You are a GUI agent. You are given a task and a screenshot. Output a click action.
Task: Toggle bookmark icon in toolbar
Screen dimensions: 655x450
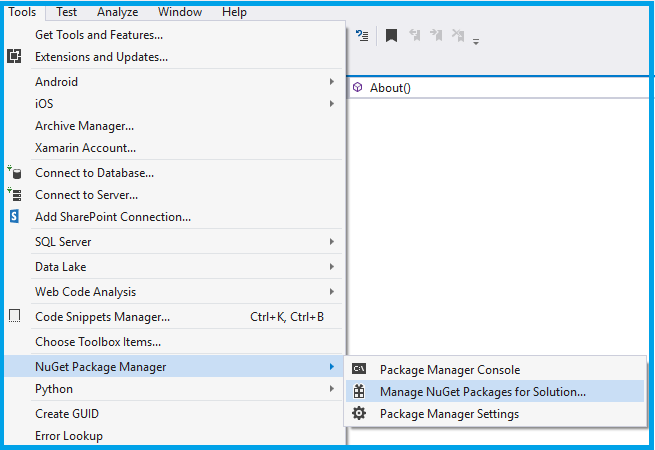pos(391,36)
